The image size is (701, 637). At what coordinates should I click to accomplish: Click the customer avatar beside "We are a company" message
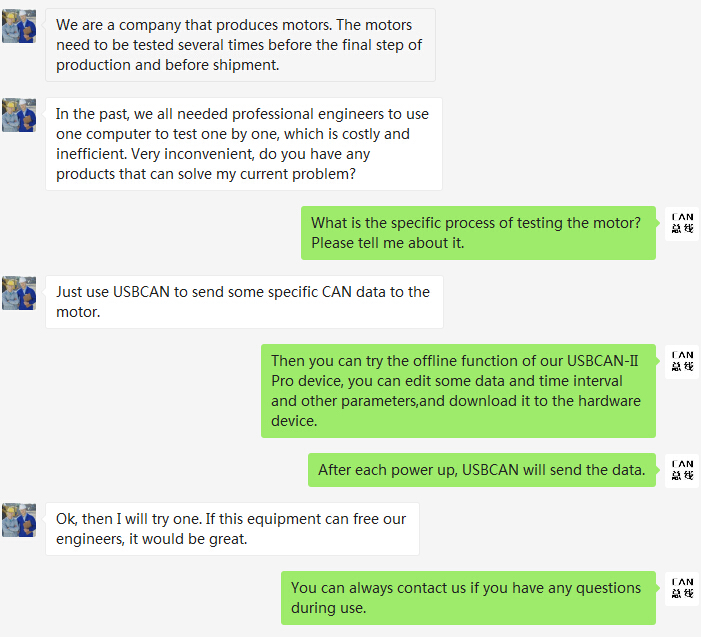[19, 26]
